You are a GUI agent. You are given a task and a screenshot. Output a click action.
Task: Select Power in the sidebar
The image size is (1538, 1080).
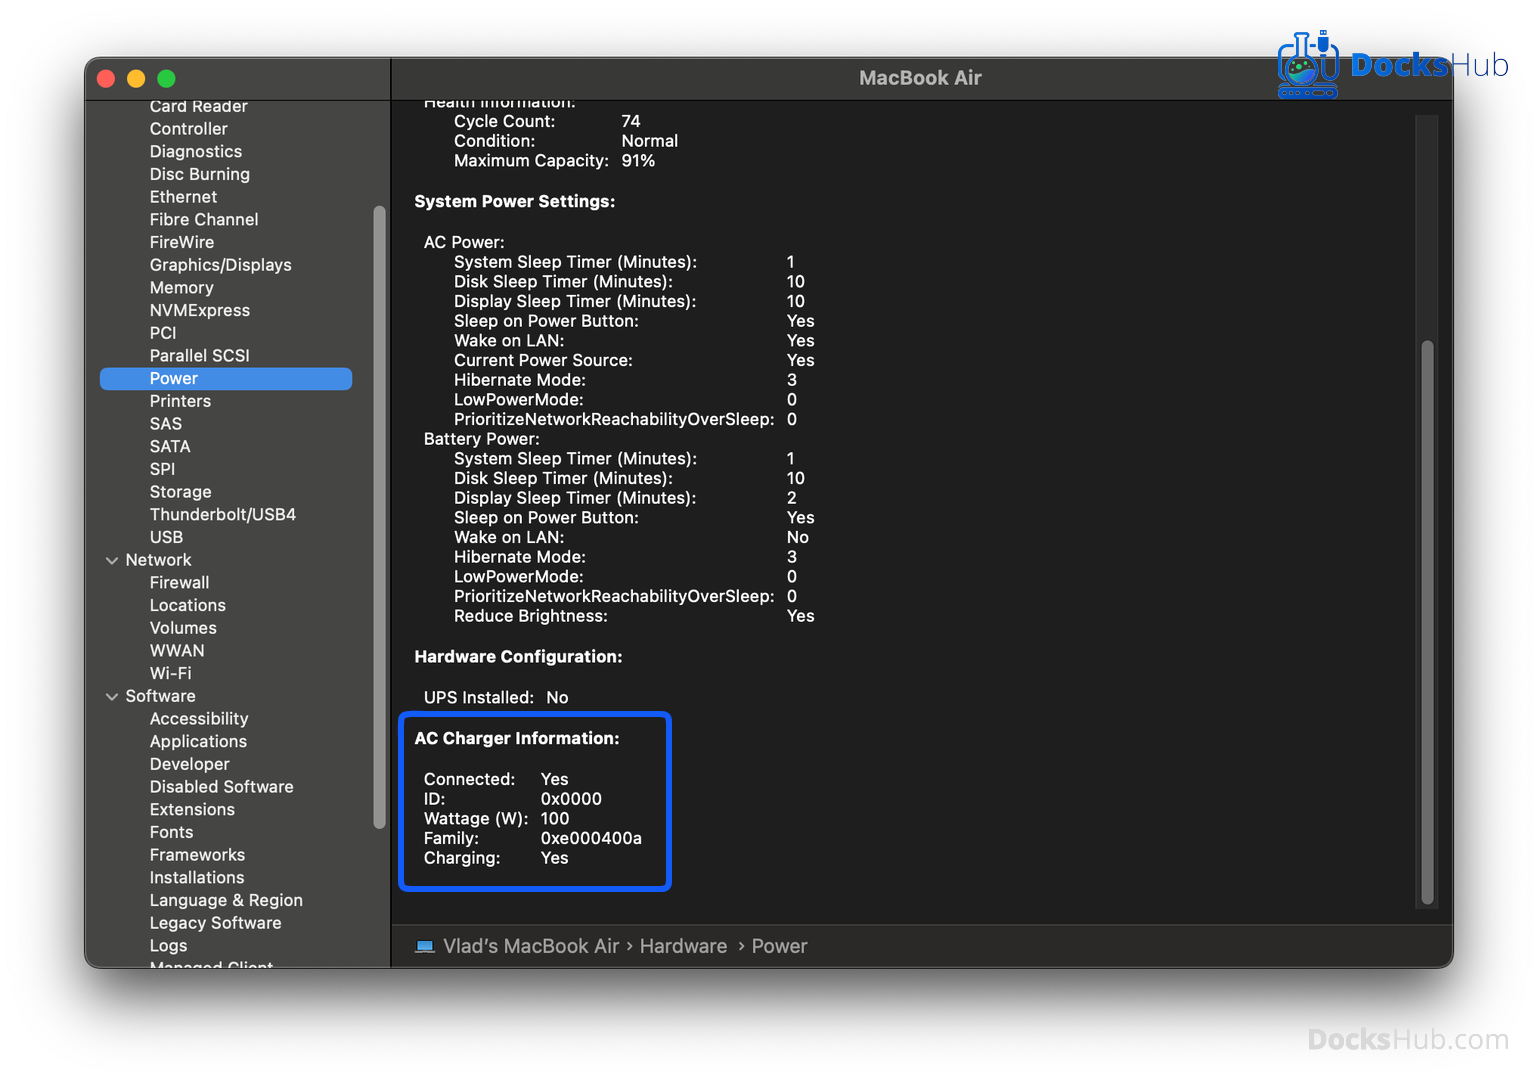click(226, 378)
